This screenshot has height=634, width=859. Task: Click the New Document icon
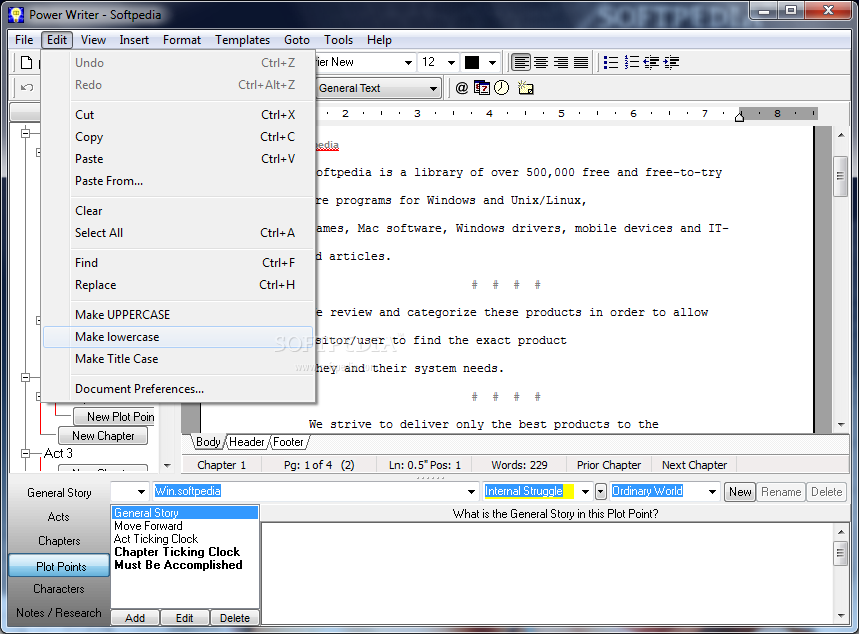click(26, 62)
